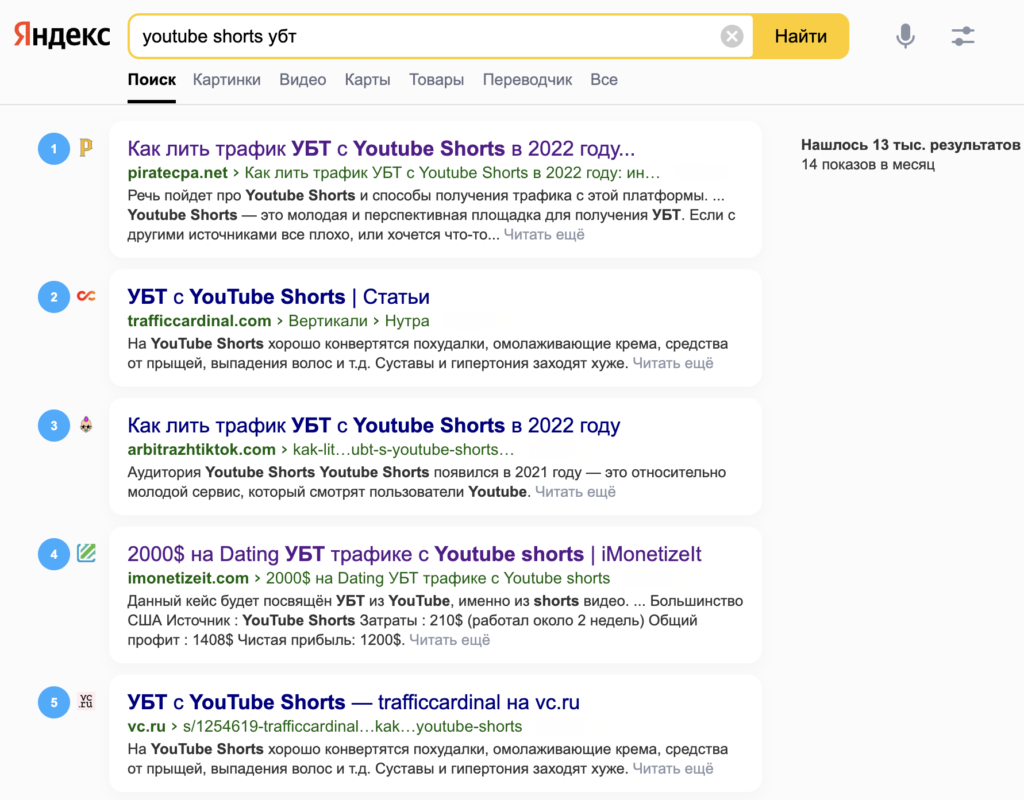Switch to the Картинки tab
Viewport: 1024px width, 800px height.
(x=227, y=80)
